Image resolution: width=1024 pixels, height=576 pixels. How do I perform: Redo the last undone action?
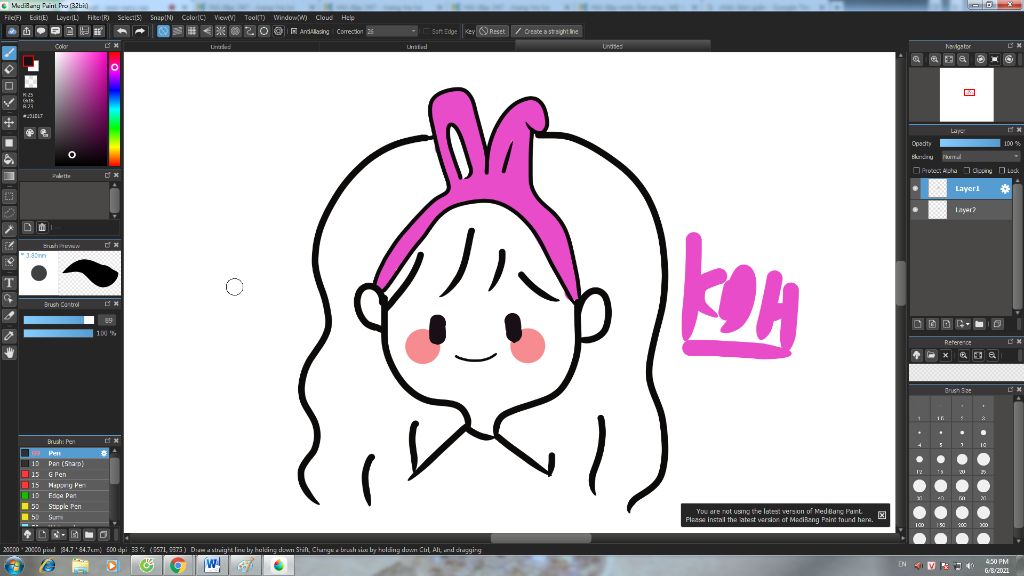tap(139, 31)
